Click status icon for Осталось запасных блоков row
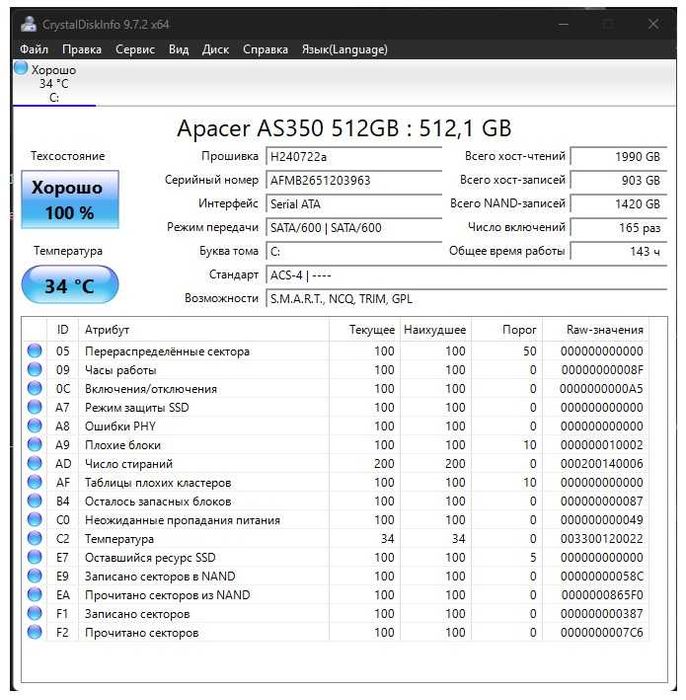This screenshot has height=700, width=686. click(x=34, y=501)
